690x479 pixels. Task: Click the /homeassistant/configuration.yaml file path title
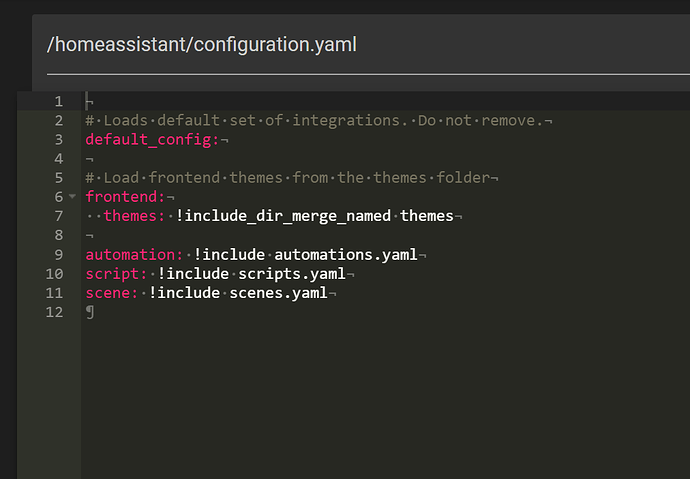pos(202,44)
